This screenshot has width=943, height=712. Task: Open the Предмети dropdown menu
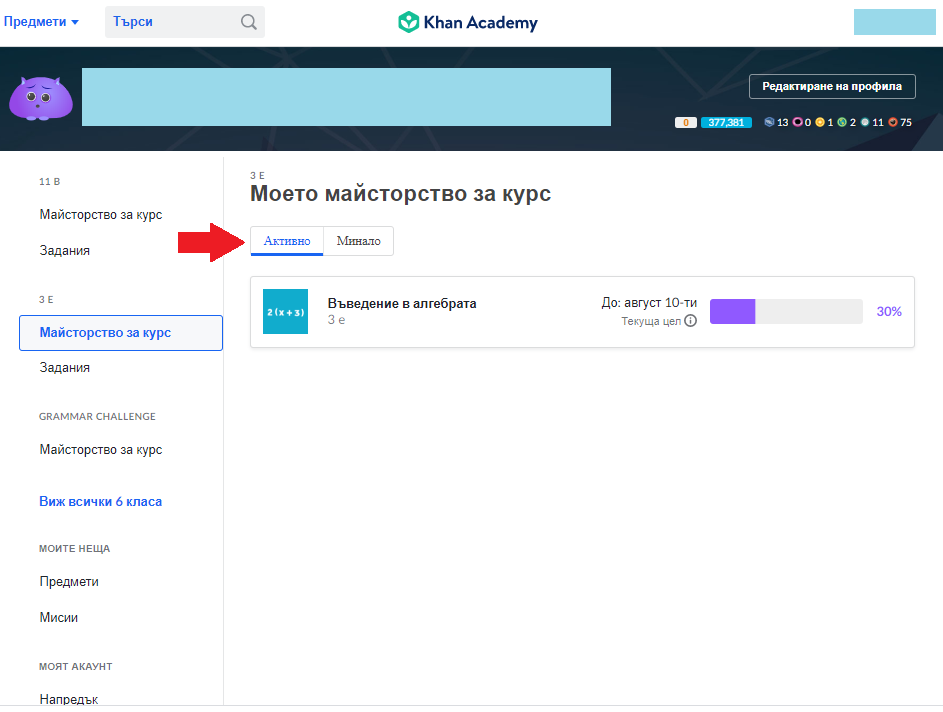41,22
